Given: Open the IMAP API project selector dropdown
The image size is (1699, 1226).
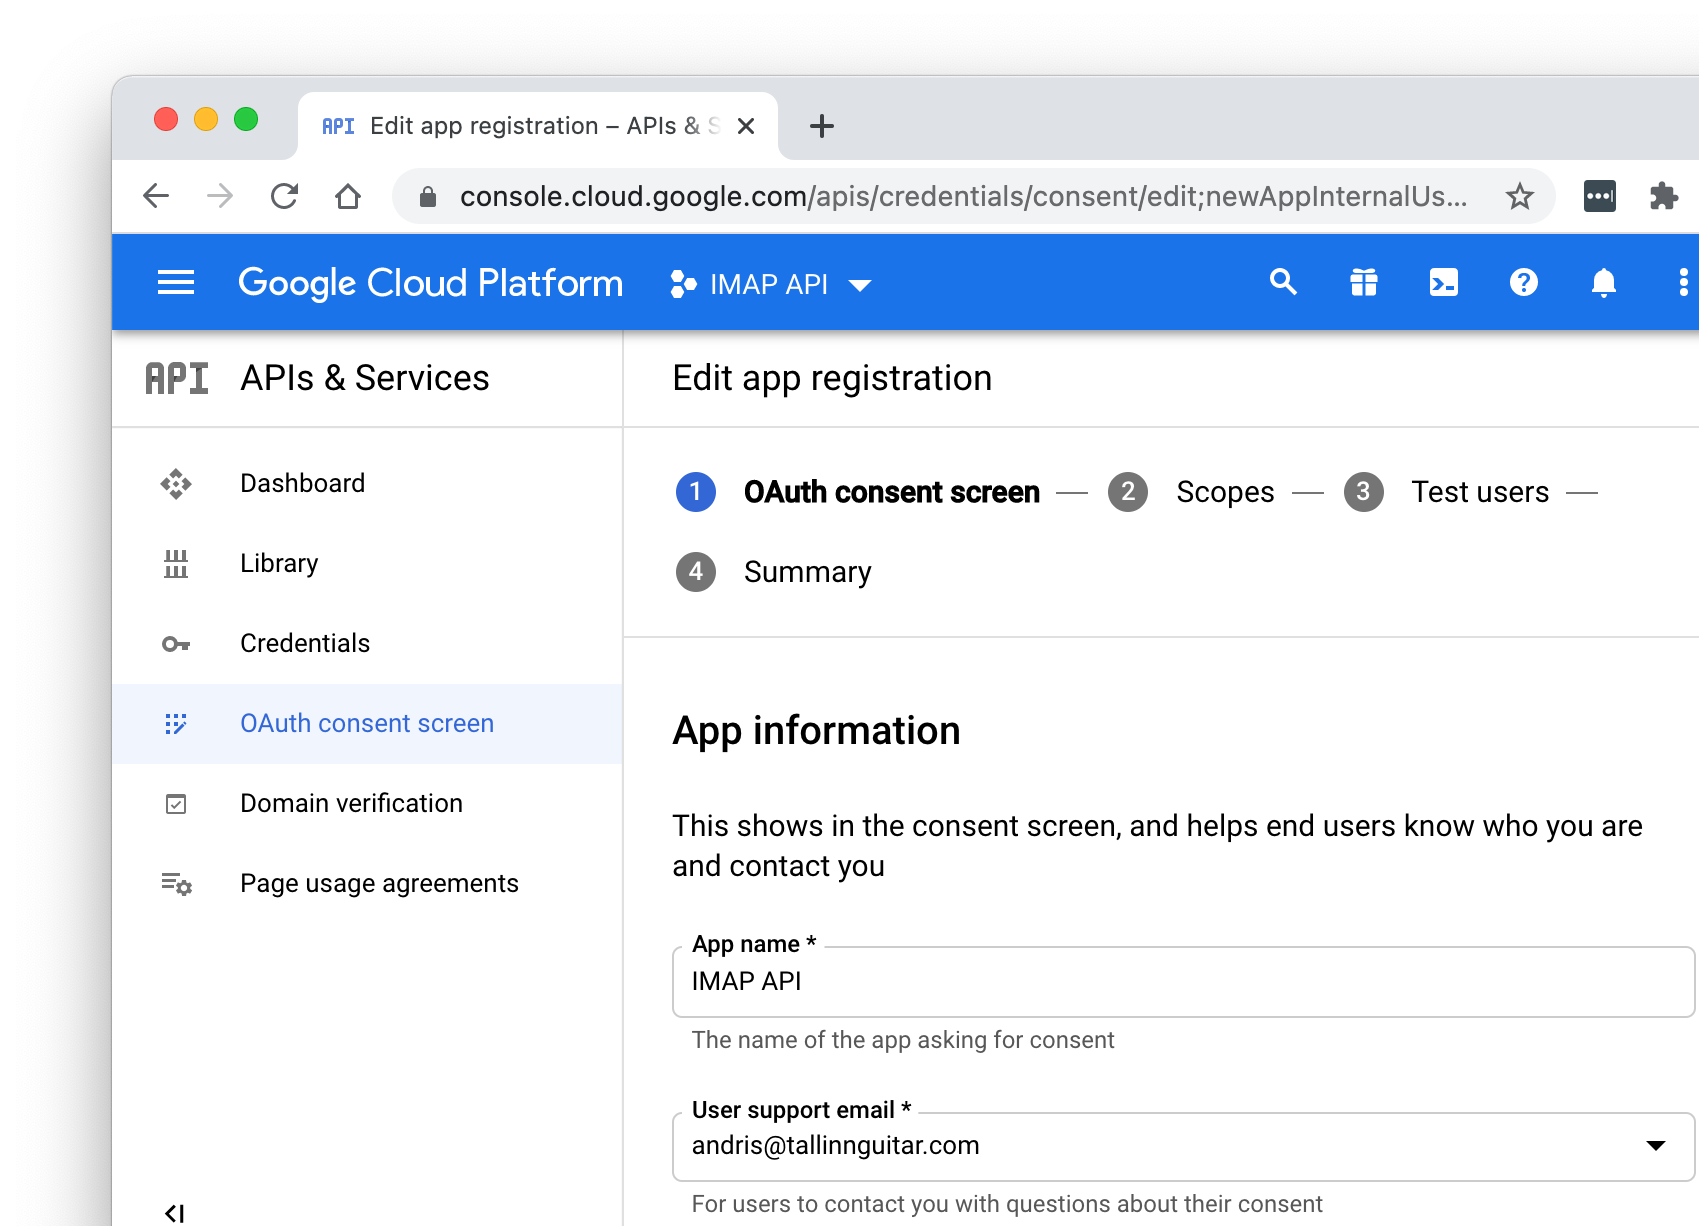Looking at the screenshot, I should [771, 285].
